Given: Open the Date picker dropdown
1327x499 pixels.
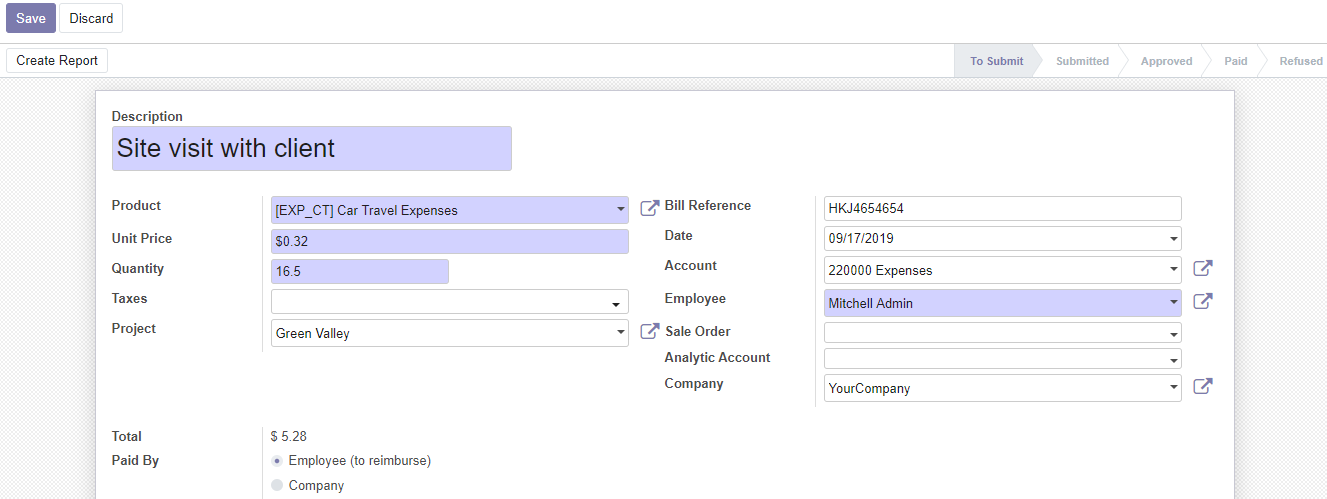Looking at the screenshot, I should tap(1172, 240).
